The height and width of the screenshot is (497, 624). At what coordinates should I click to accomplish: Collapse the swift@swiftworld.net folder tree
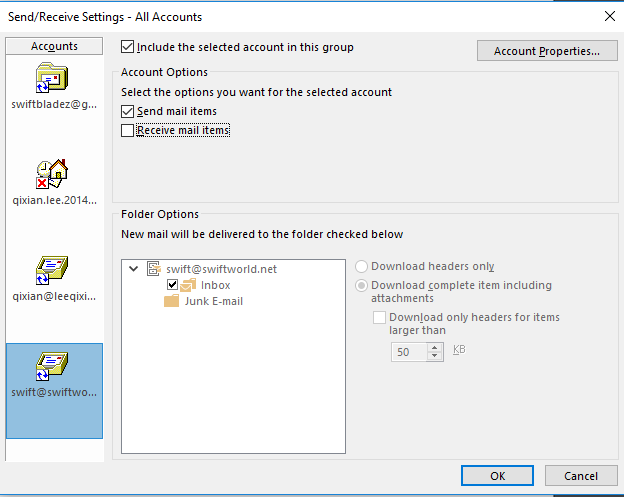[x=134, y=269]
